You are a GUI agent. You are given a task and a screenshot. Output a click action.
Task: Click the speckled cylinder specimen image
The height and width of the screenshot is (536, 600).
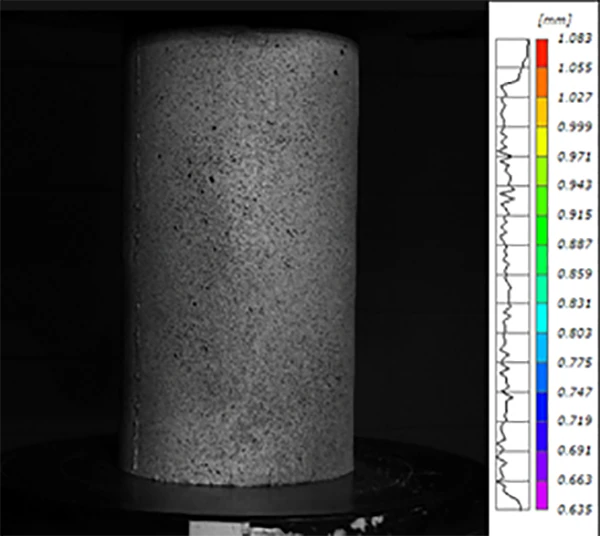pos(241,256)
